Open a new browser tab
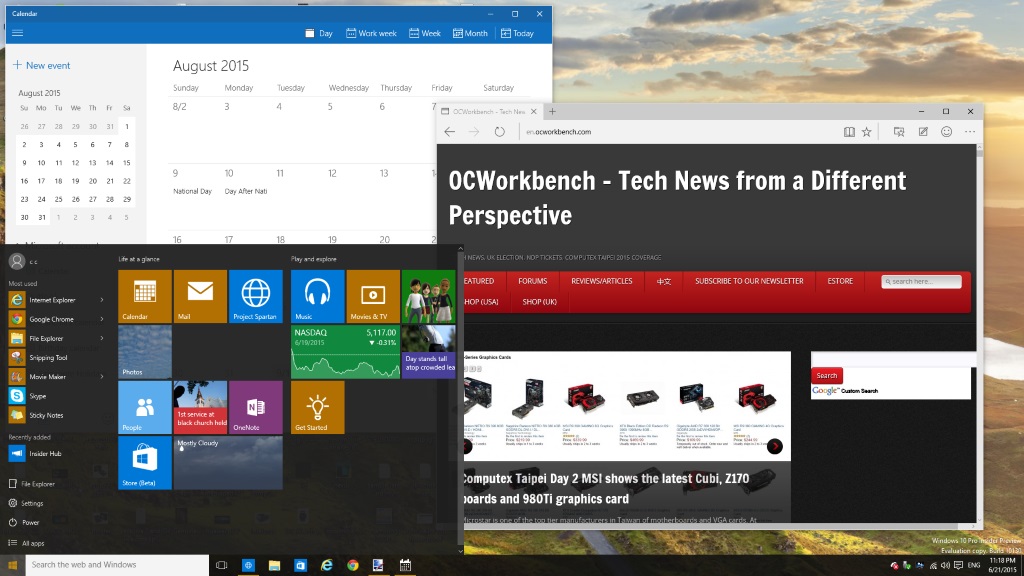 click(552, 112)
